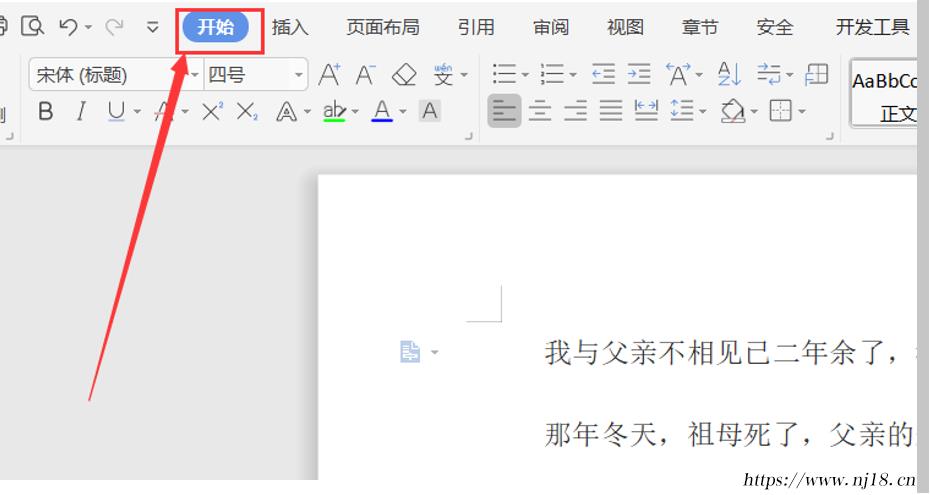The height and width of the screenshot is (495, 930).
Task: Select the 正文 AaBbCc style
Action: 884,94
